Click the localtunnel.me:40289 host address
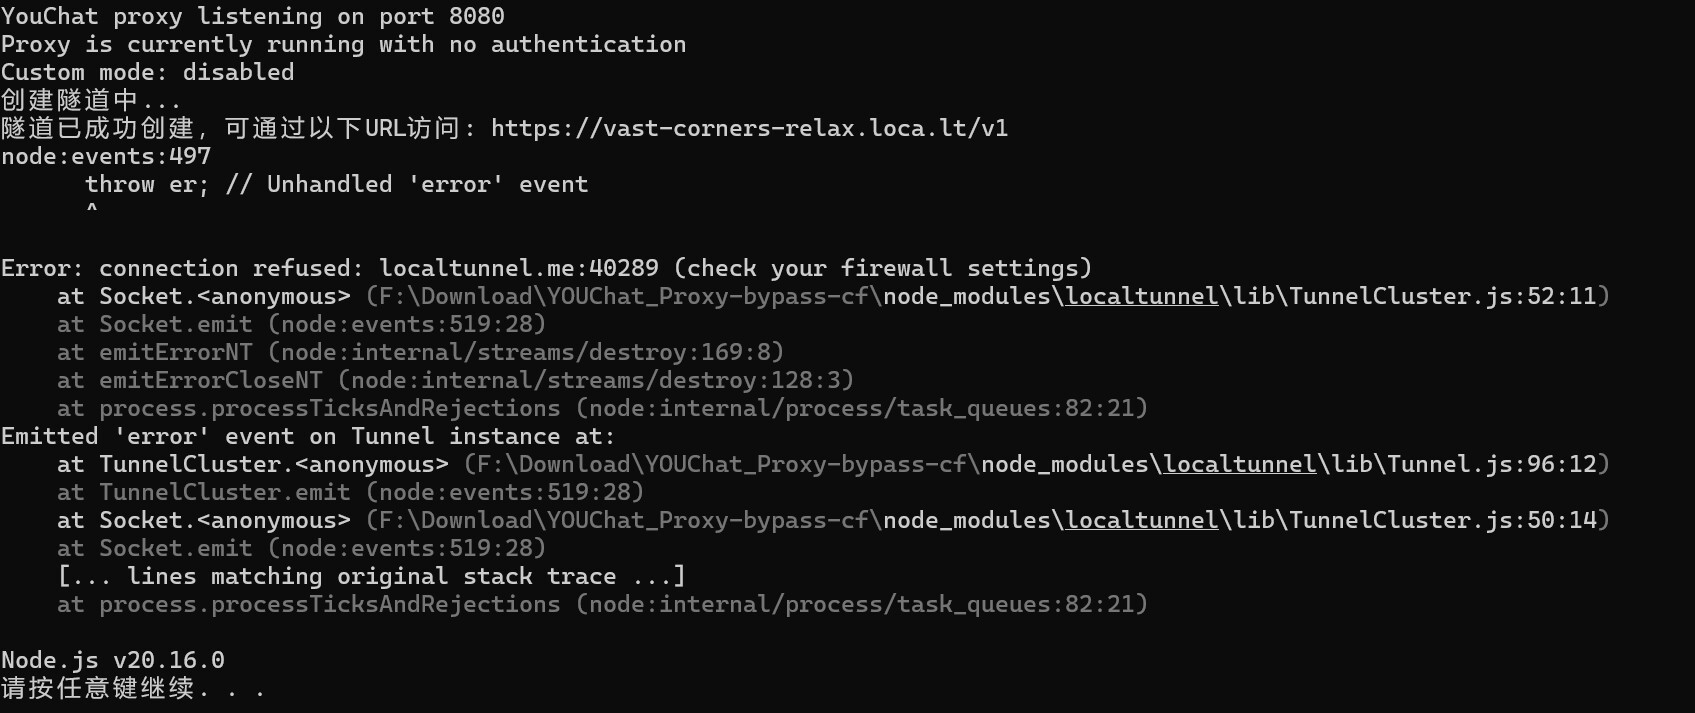1695x713 pixels. pos(519,269)
